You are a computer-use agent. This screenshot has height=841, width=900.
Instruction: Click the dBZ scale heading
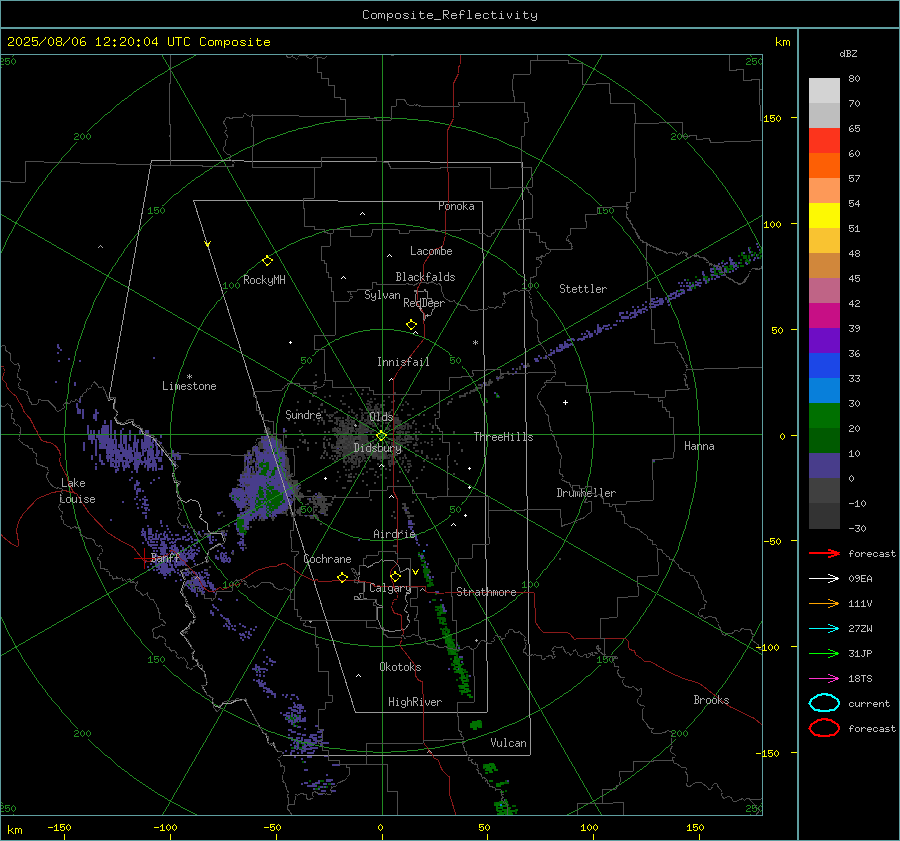pyautogui.click(x=848, y=53)
